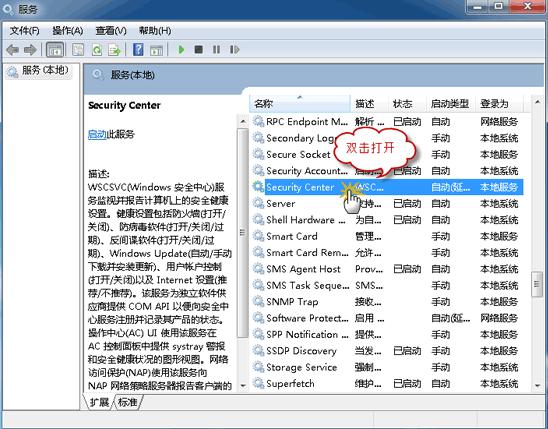
Task: Click the gear icon beside SMS Agent Host
Action: point(258,269)
